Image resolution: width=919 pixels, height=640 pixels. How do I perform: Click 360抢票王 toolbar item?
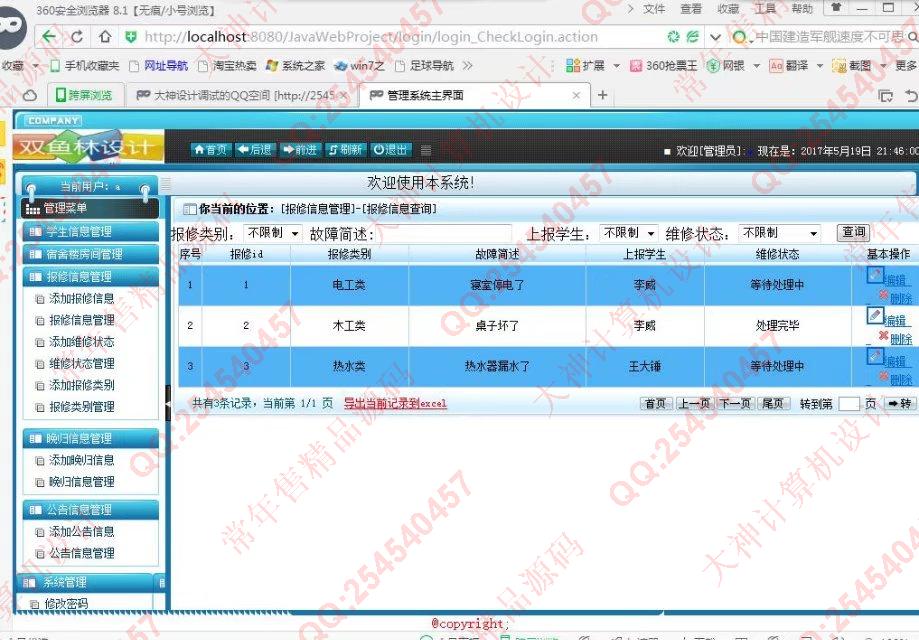[664, 66]
